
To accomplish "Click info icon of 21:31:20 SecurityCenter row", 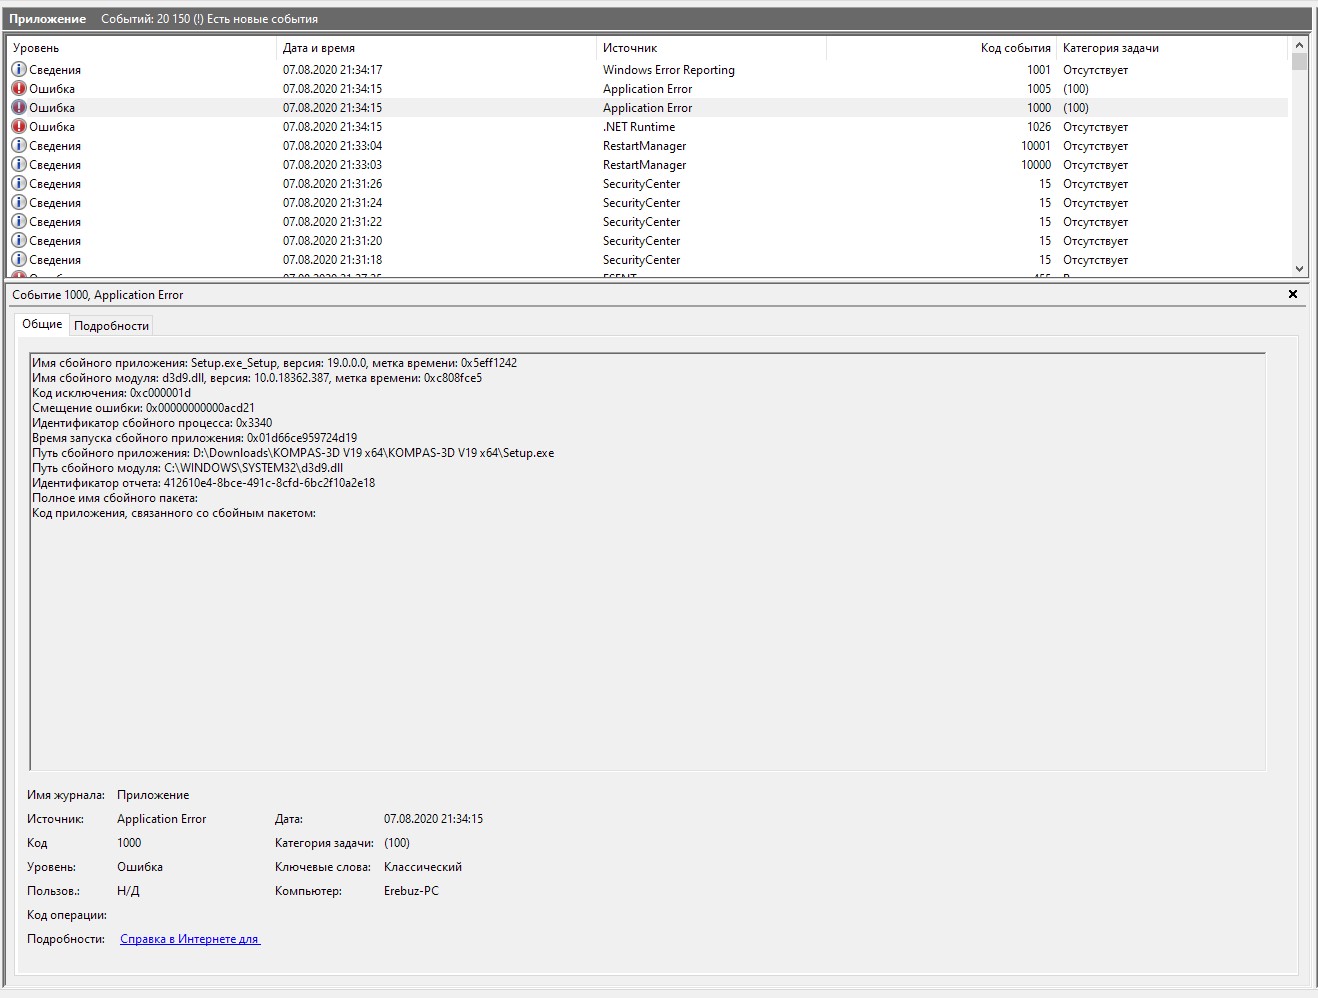I will click(19, 241).
